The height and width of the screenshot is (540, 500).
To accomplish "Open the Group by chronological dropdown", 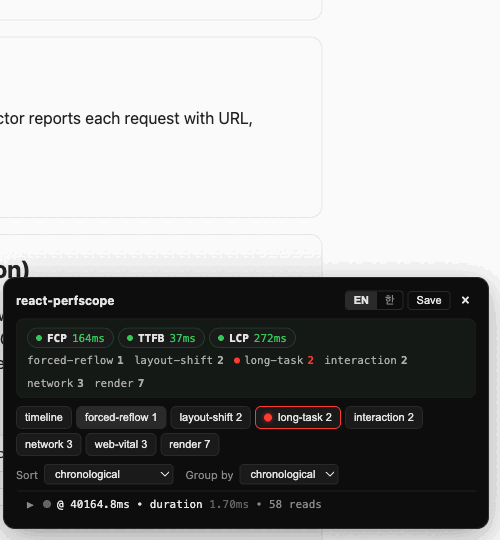I will click(289, 475).
